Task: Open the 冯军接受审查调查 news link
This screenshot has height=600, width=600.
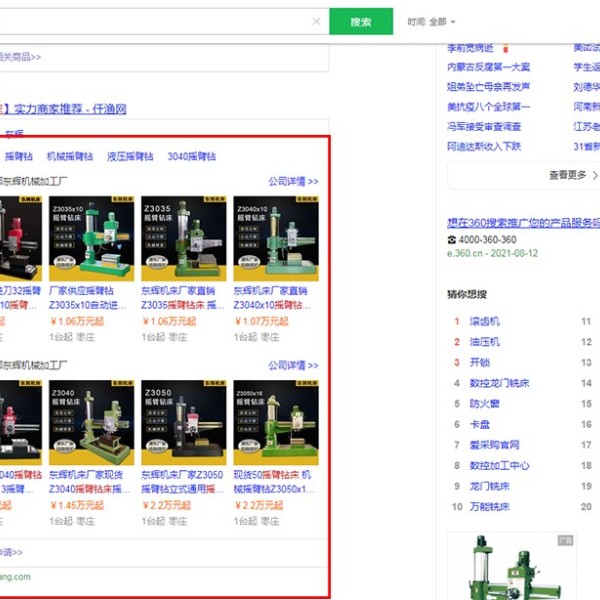Action: coord(484,127)
